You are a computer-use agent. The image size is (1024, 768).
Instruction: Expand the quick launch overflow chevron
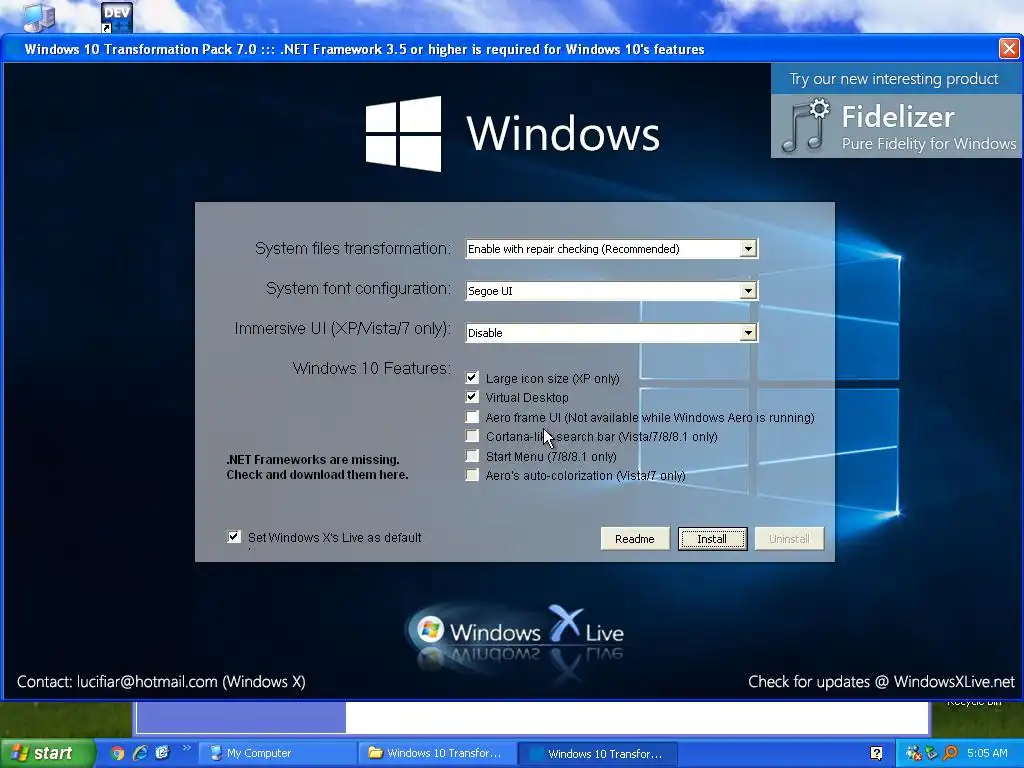click(x=186, y=748)
